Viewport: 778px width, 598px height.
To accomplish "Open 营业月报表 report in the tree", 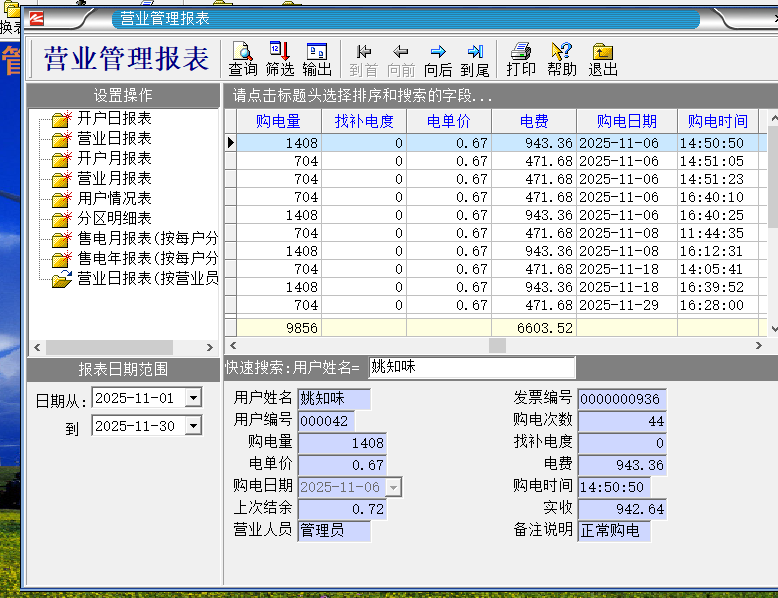I will [x=114, y=179].
